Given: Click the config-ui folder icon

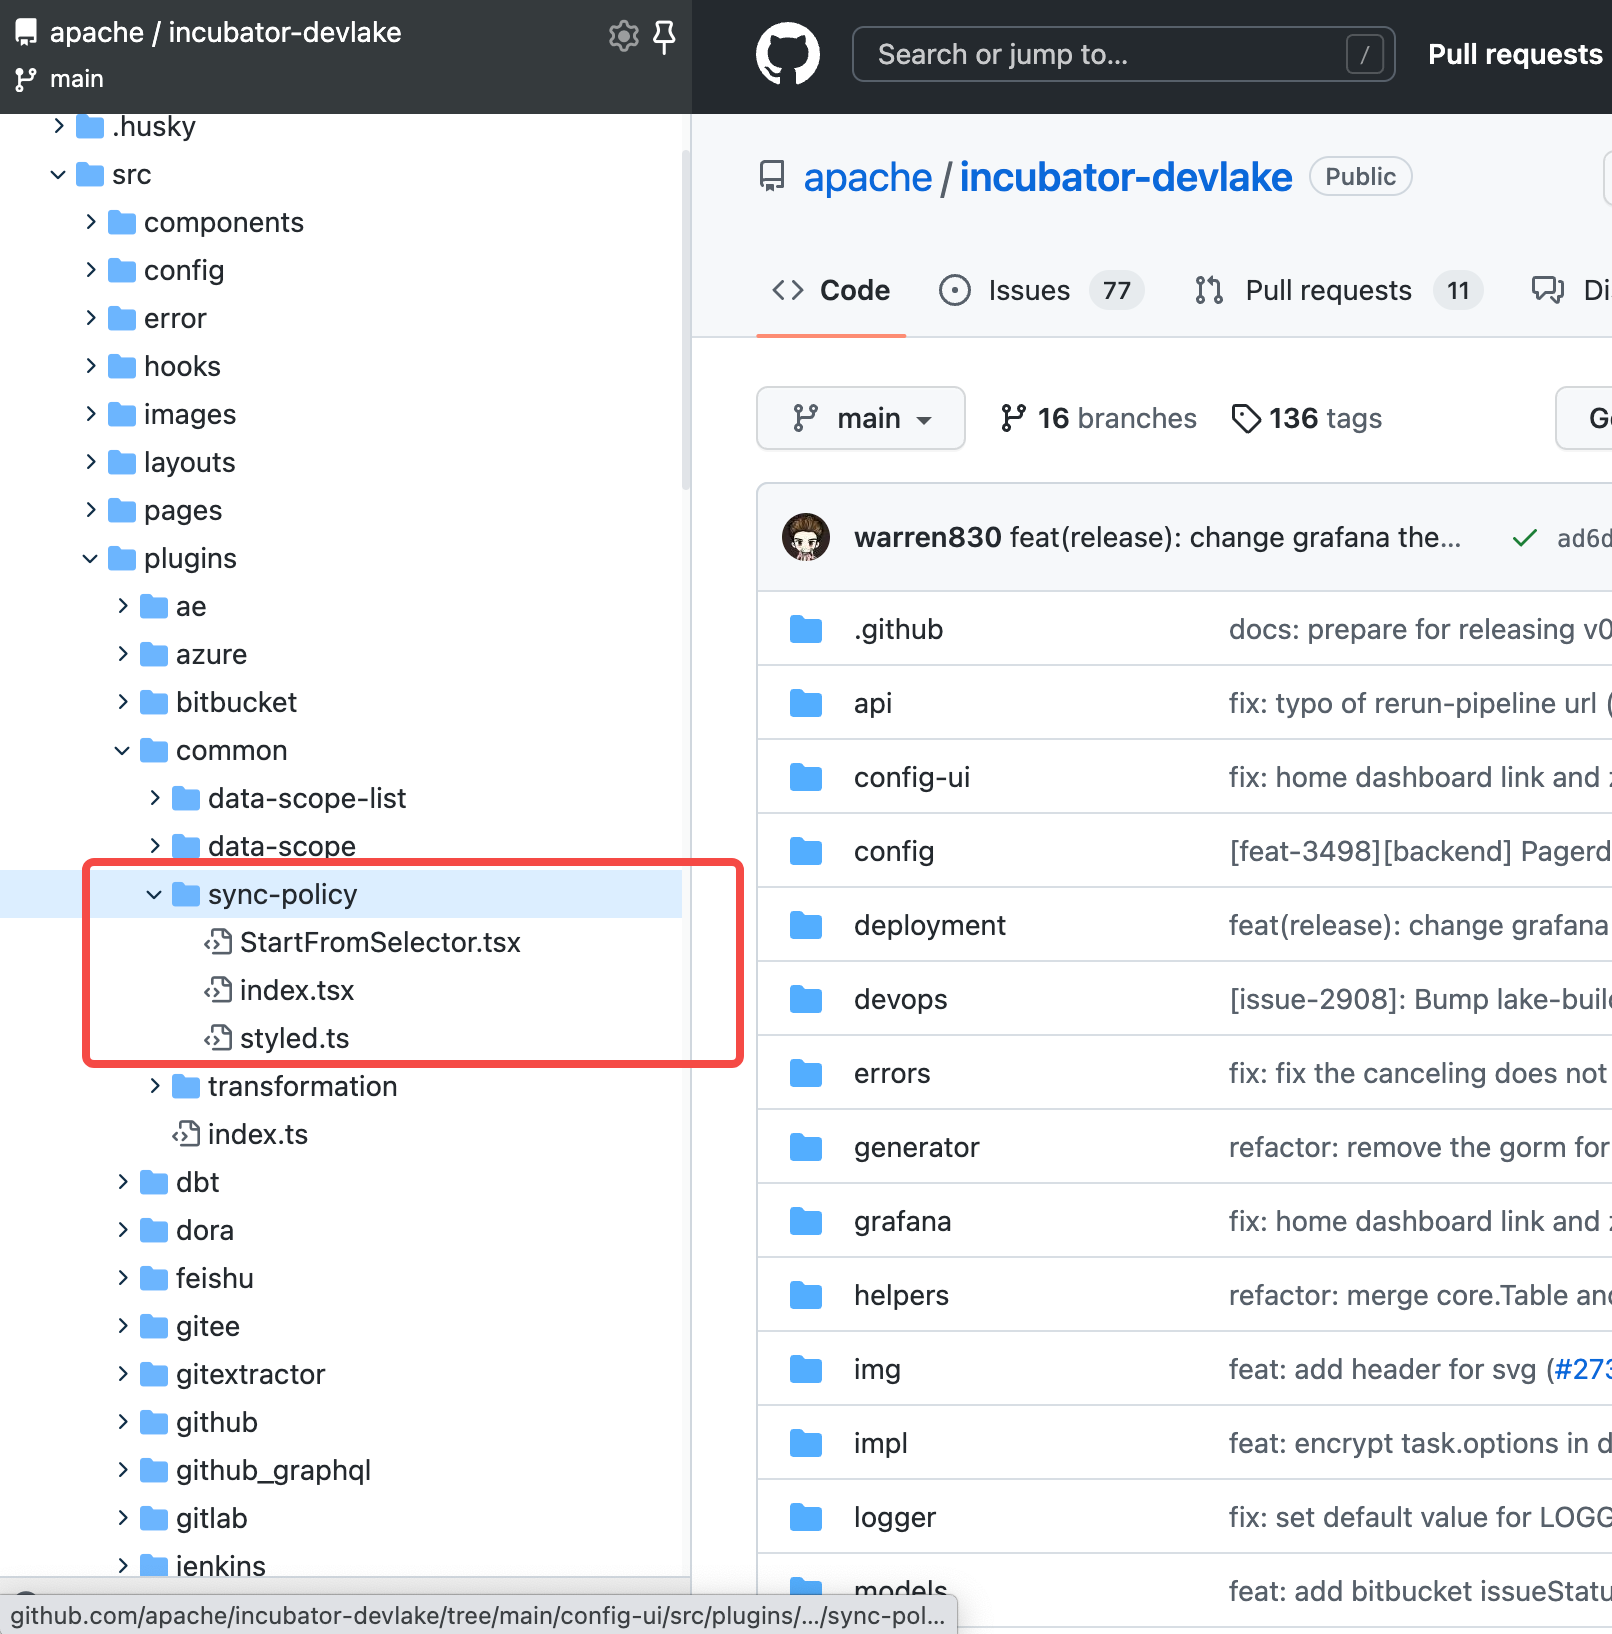Looking at the screenshot, I should point(805,777).
